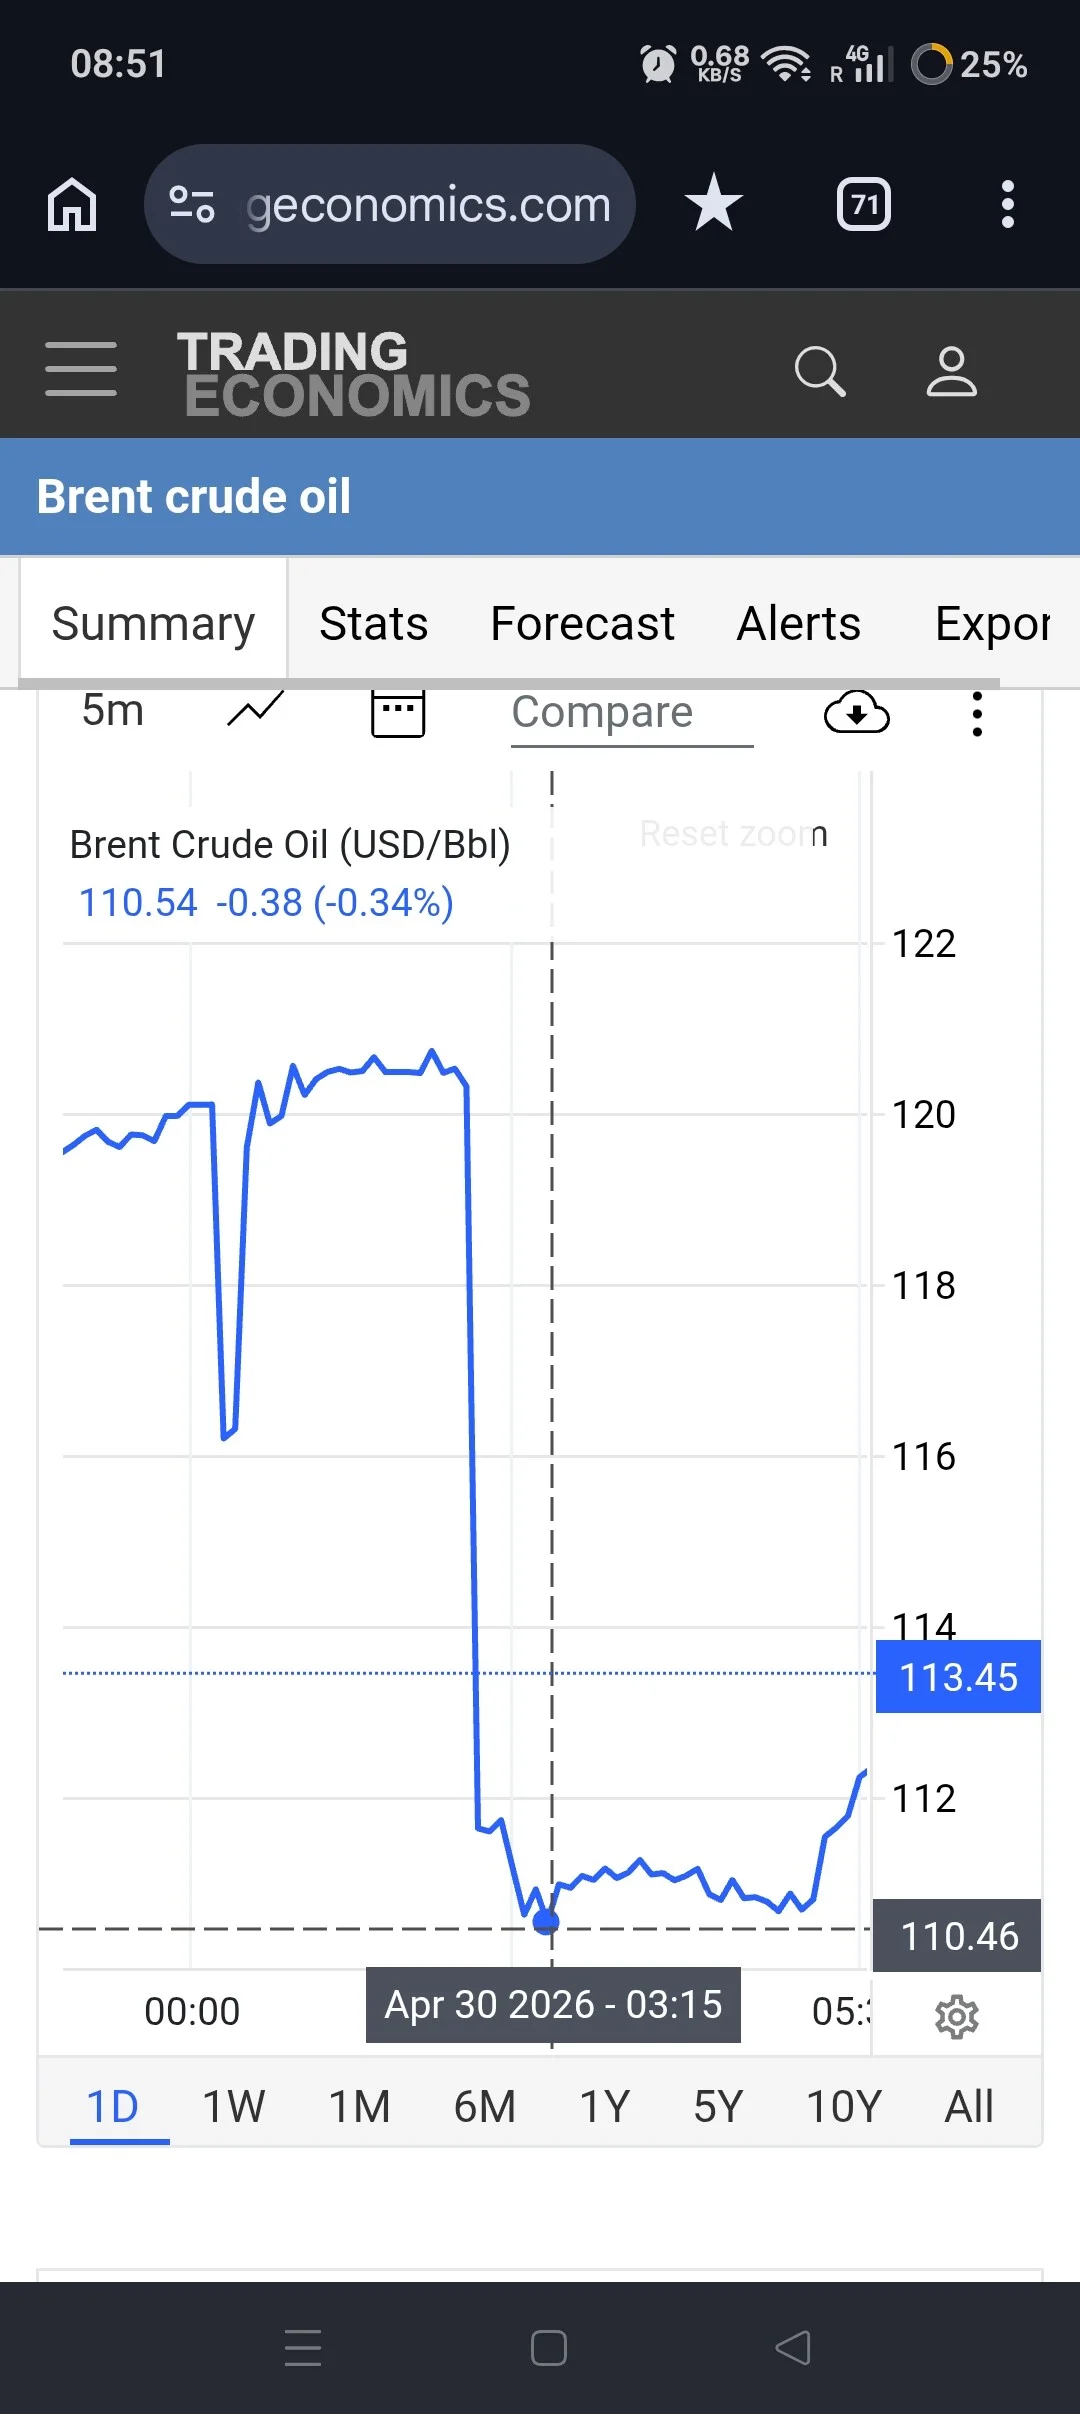Click the Reset zoom button
1080x2414 pixels.
tap(734, 834)
